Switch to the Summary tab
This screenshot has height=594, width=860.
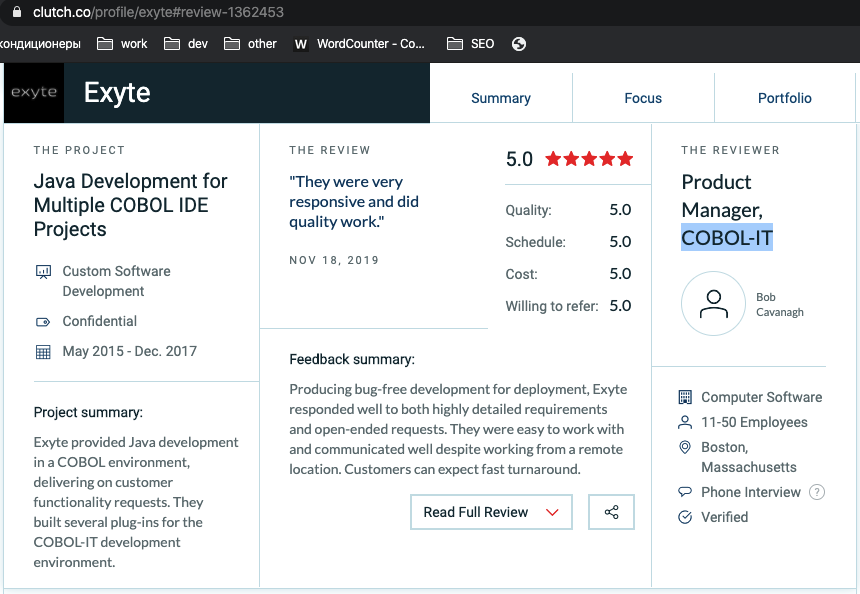tap(501, 98)
